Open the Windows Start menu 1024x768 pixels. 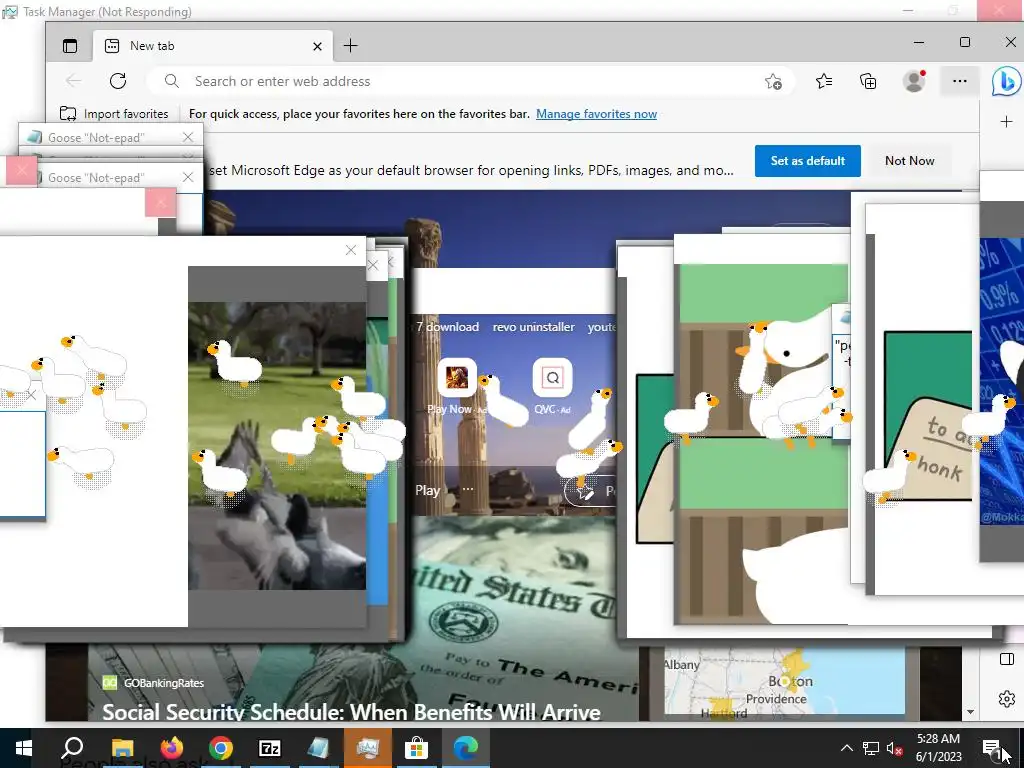point(24,748)
